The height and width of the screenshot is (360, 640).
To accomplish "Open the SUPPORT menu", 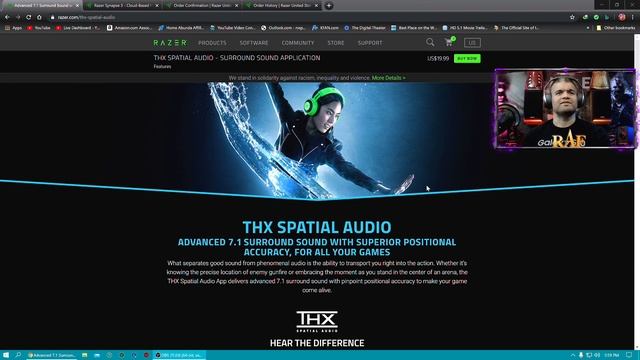I will coord(370,42).
